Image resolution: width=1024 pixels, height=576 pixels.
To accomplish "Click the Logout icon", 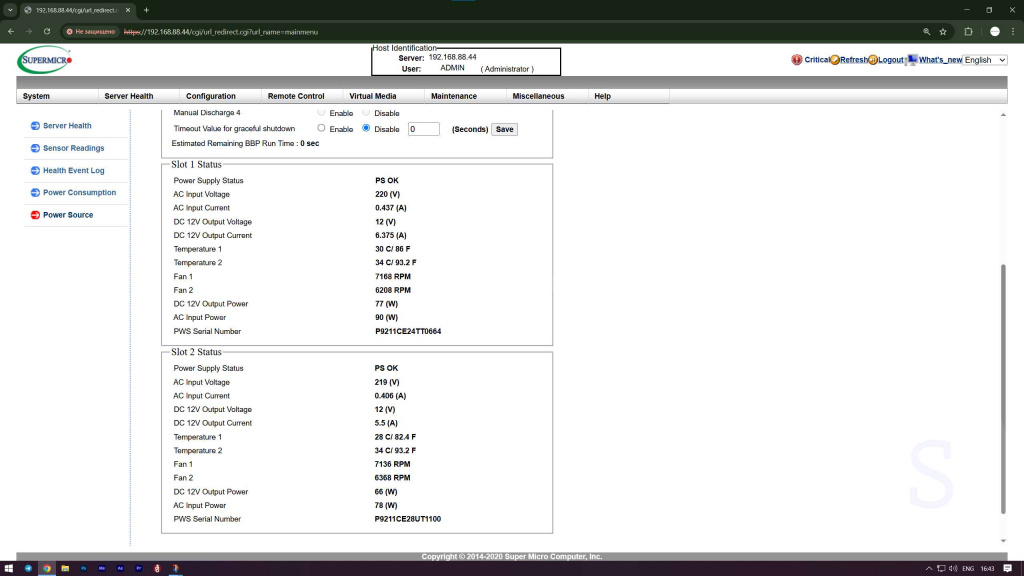I will point(873,60).
